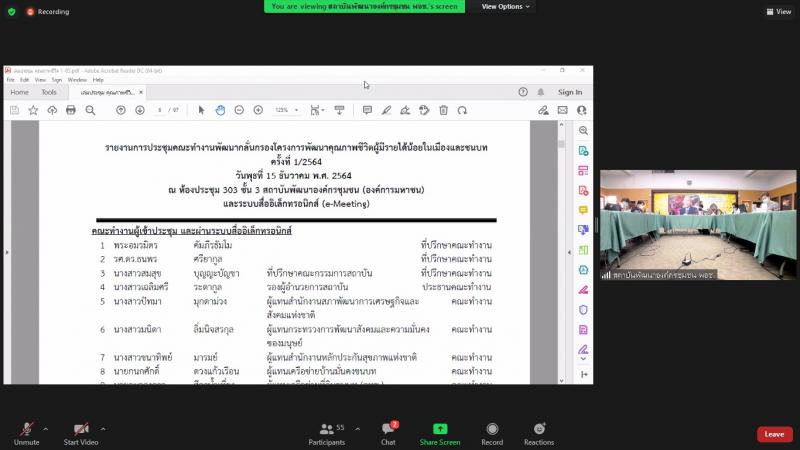This screenshot has height=450, width=800.
Task: Click the delete trash icon
Action: point(443,110)
